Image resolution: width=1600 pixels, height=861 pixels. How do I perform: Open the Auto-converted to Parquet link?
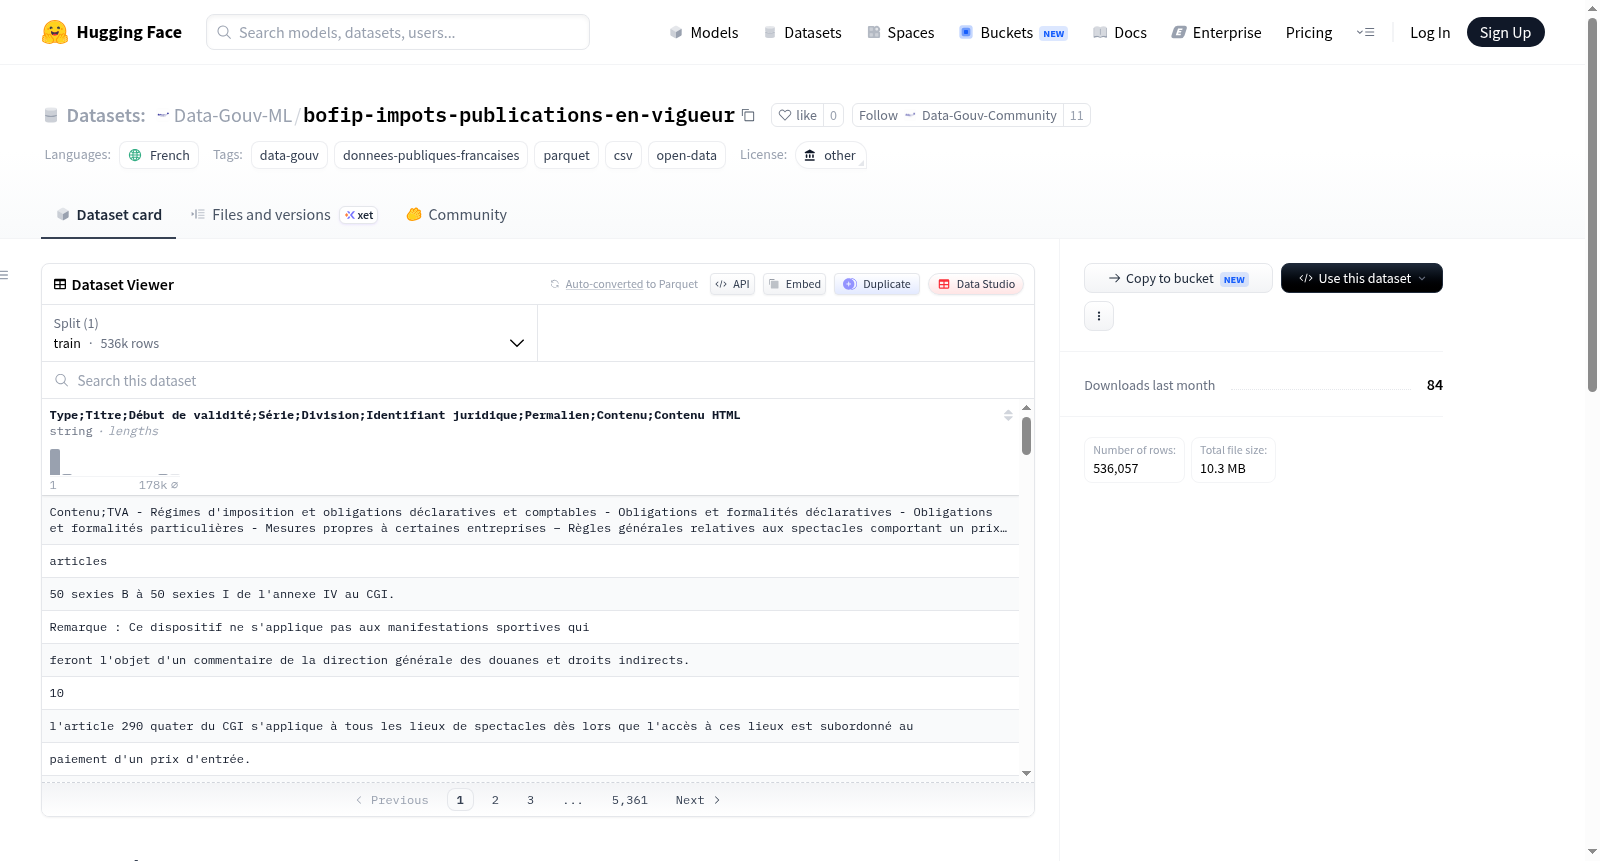tap(604, 284)
